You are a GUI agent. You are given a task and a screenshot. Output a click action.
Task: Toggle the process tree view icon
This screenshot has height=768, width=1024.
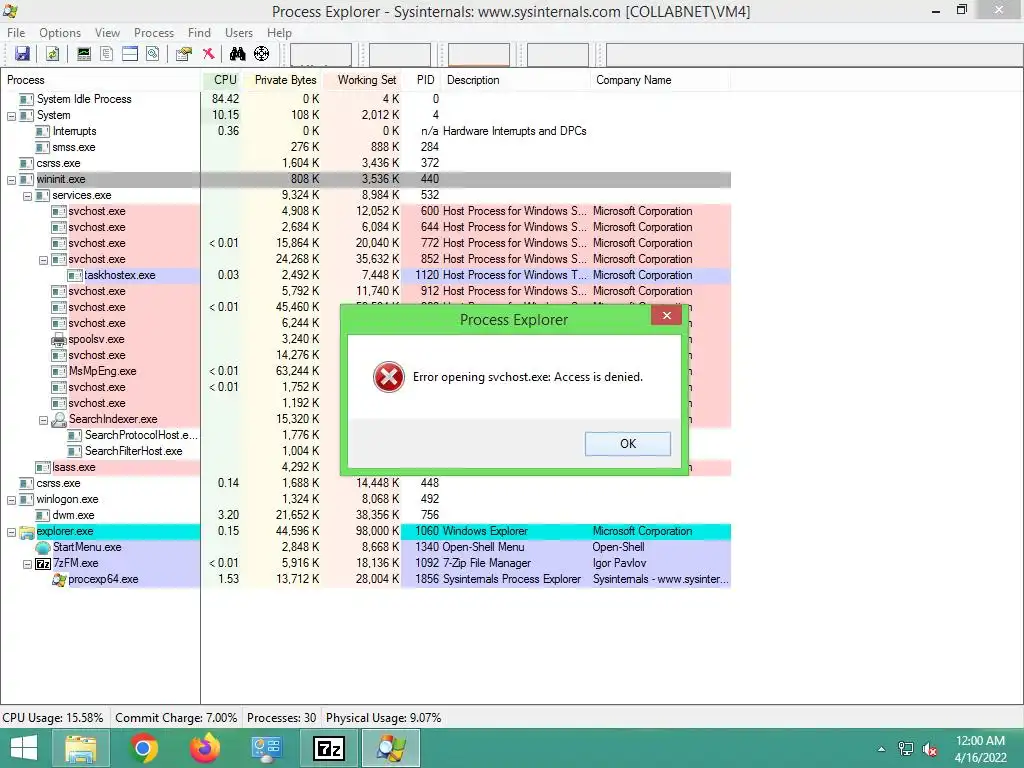[x=106, y=54]
